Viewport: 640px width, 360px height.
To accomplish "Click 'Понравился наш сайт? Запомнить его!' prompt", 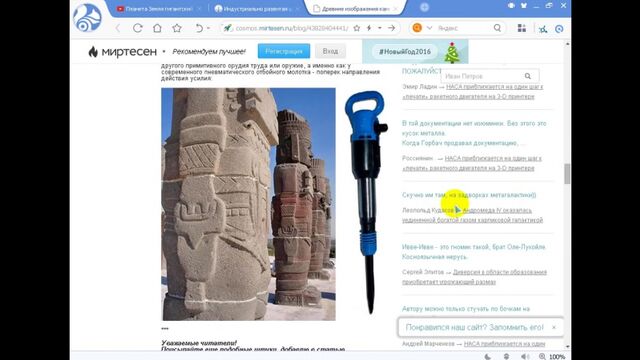I will 474,327.
